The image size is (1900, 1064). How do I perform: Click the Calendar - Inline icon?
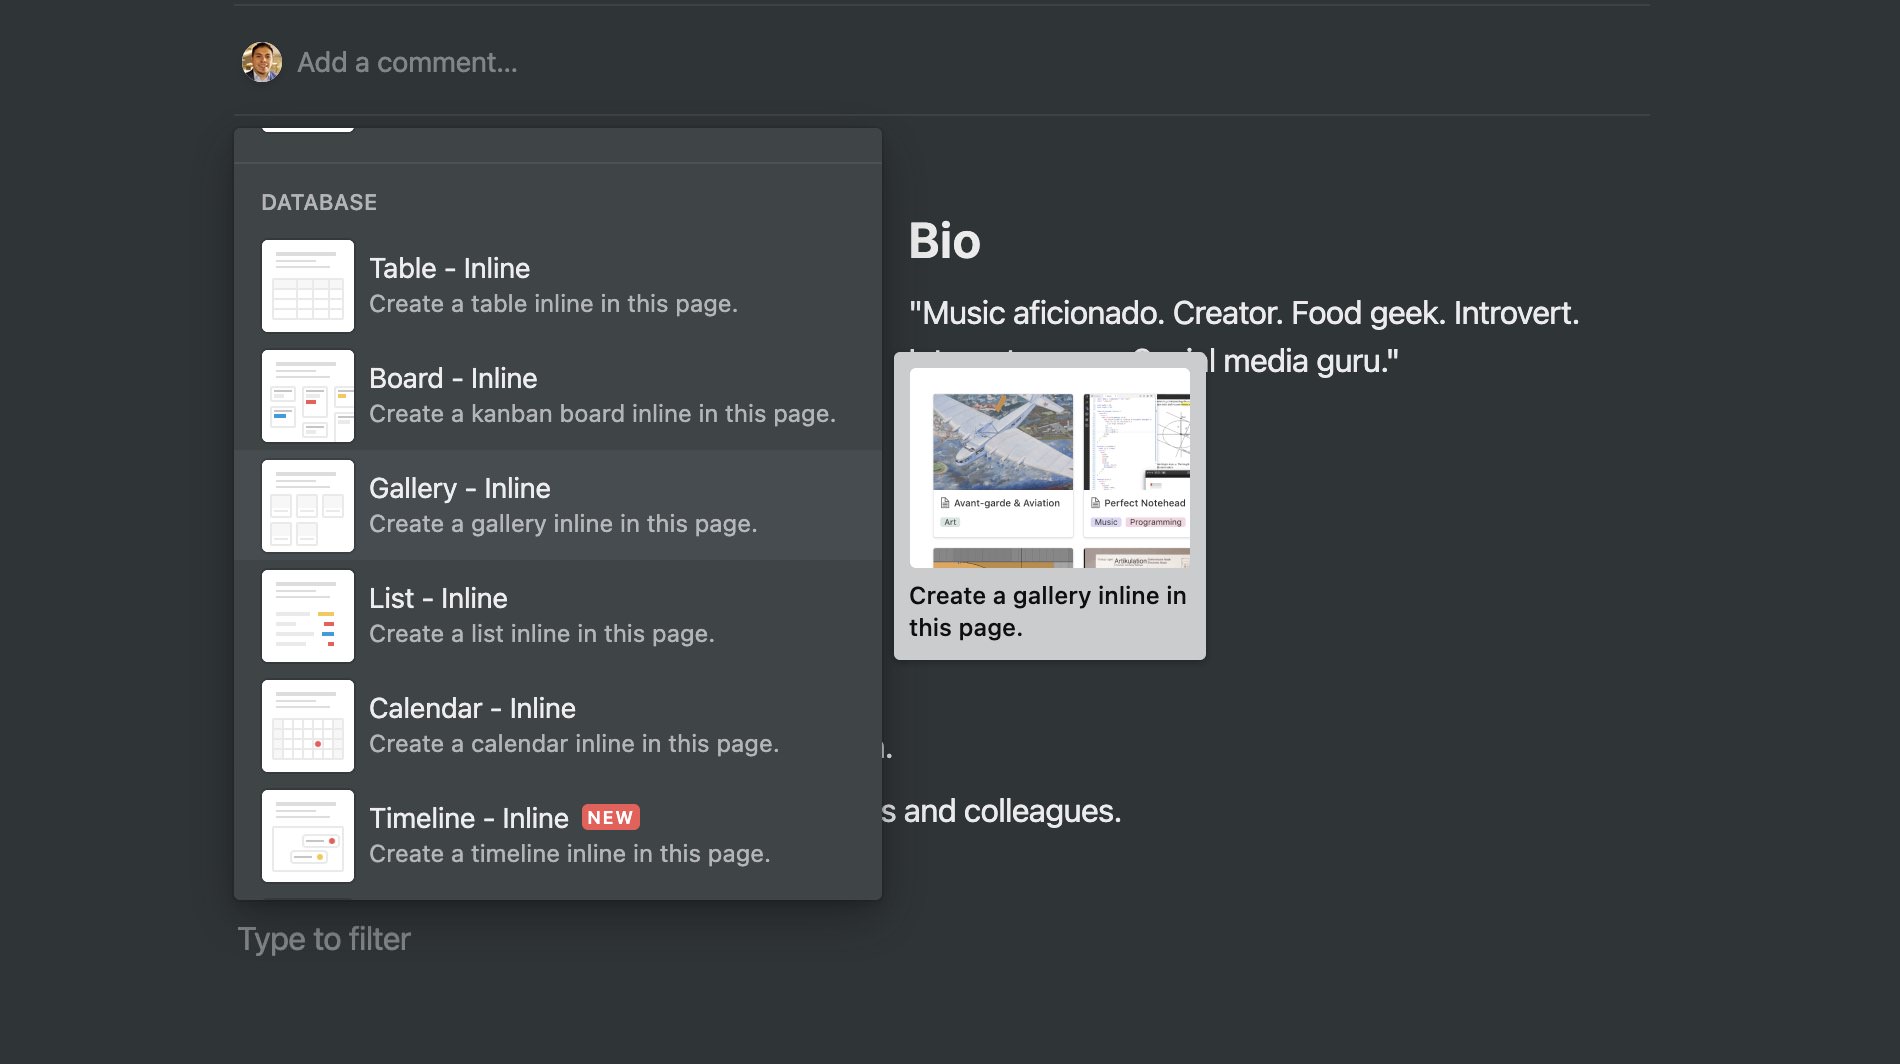[308, 726]
